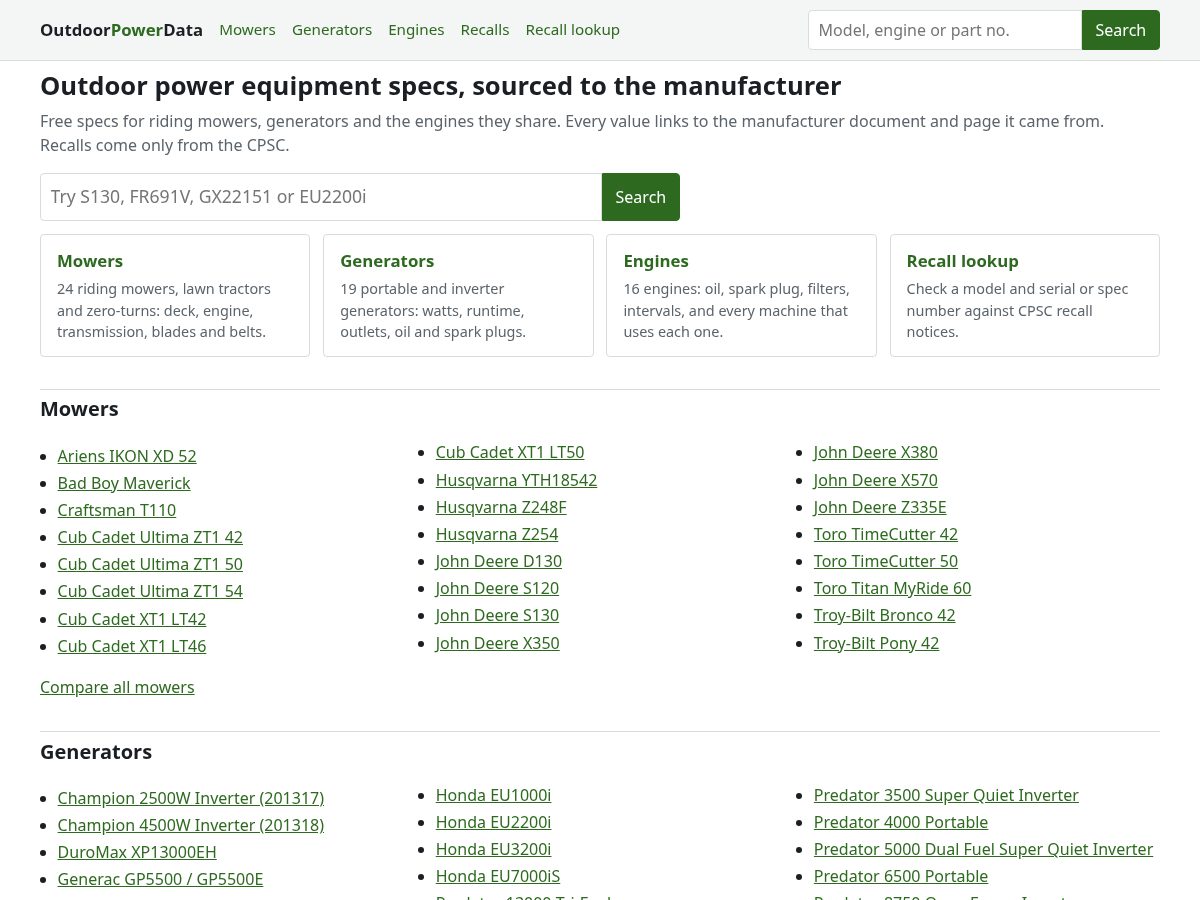Open Honda EU1000i generator

494,795
